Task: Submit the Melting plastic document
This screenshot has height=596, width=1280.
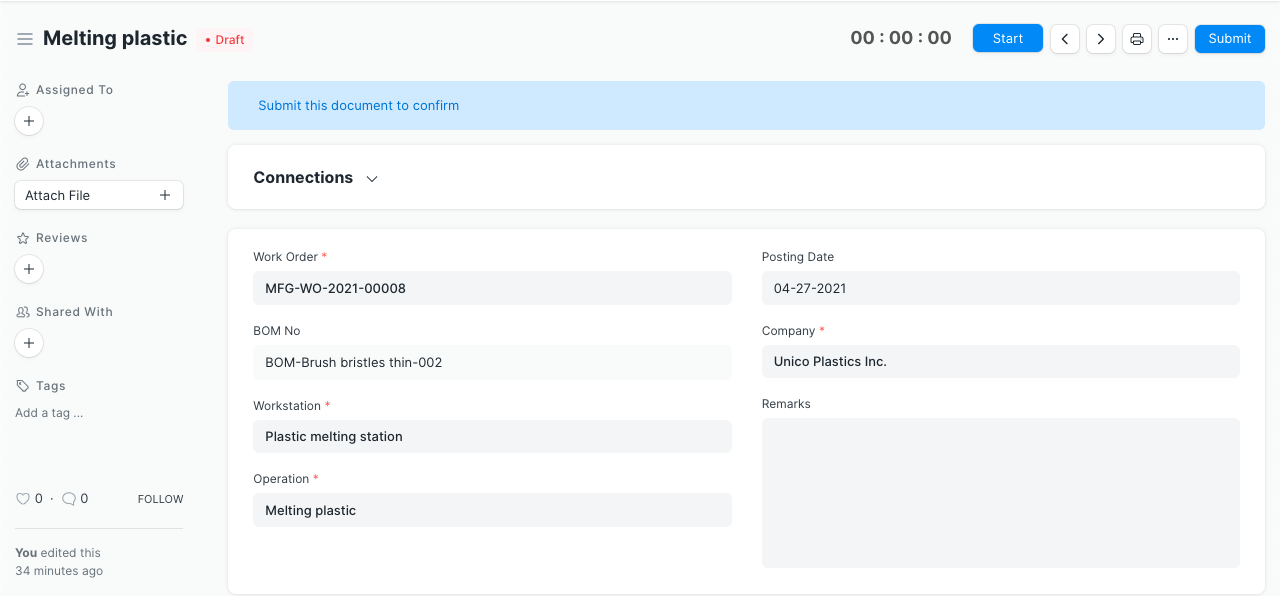Action: [1229, 39]
